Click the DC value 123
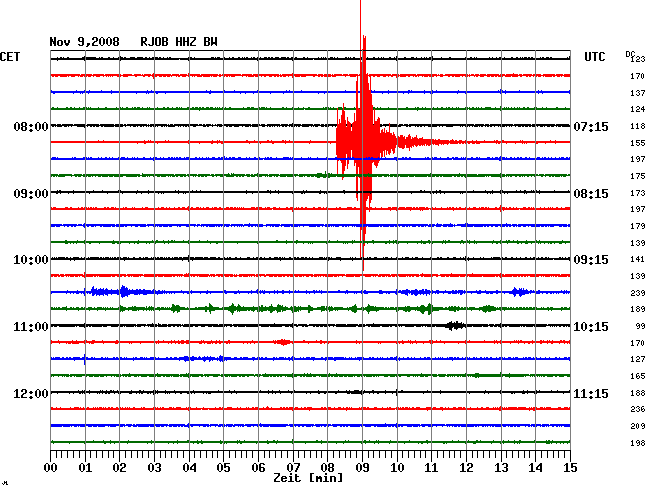Viewport: 650px width, 494px height. 638,59
